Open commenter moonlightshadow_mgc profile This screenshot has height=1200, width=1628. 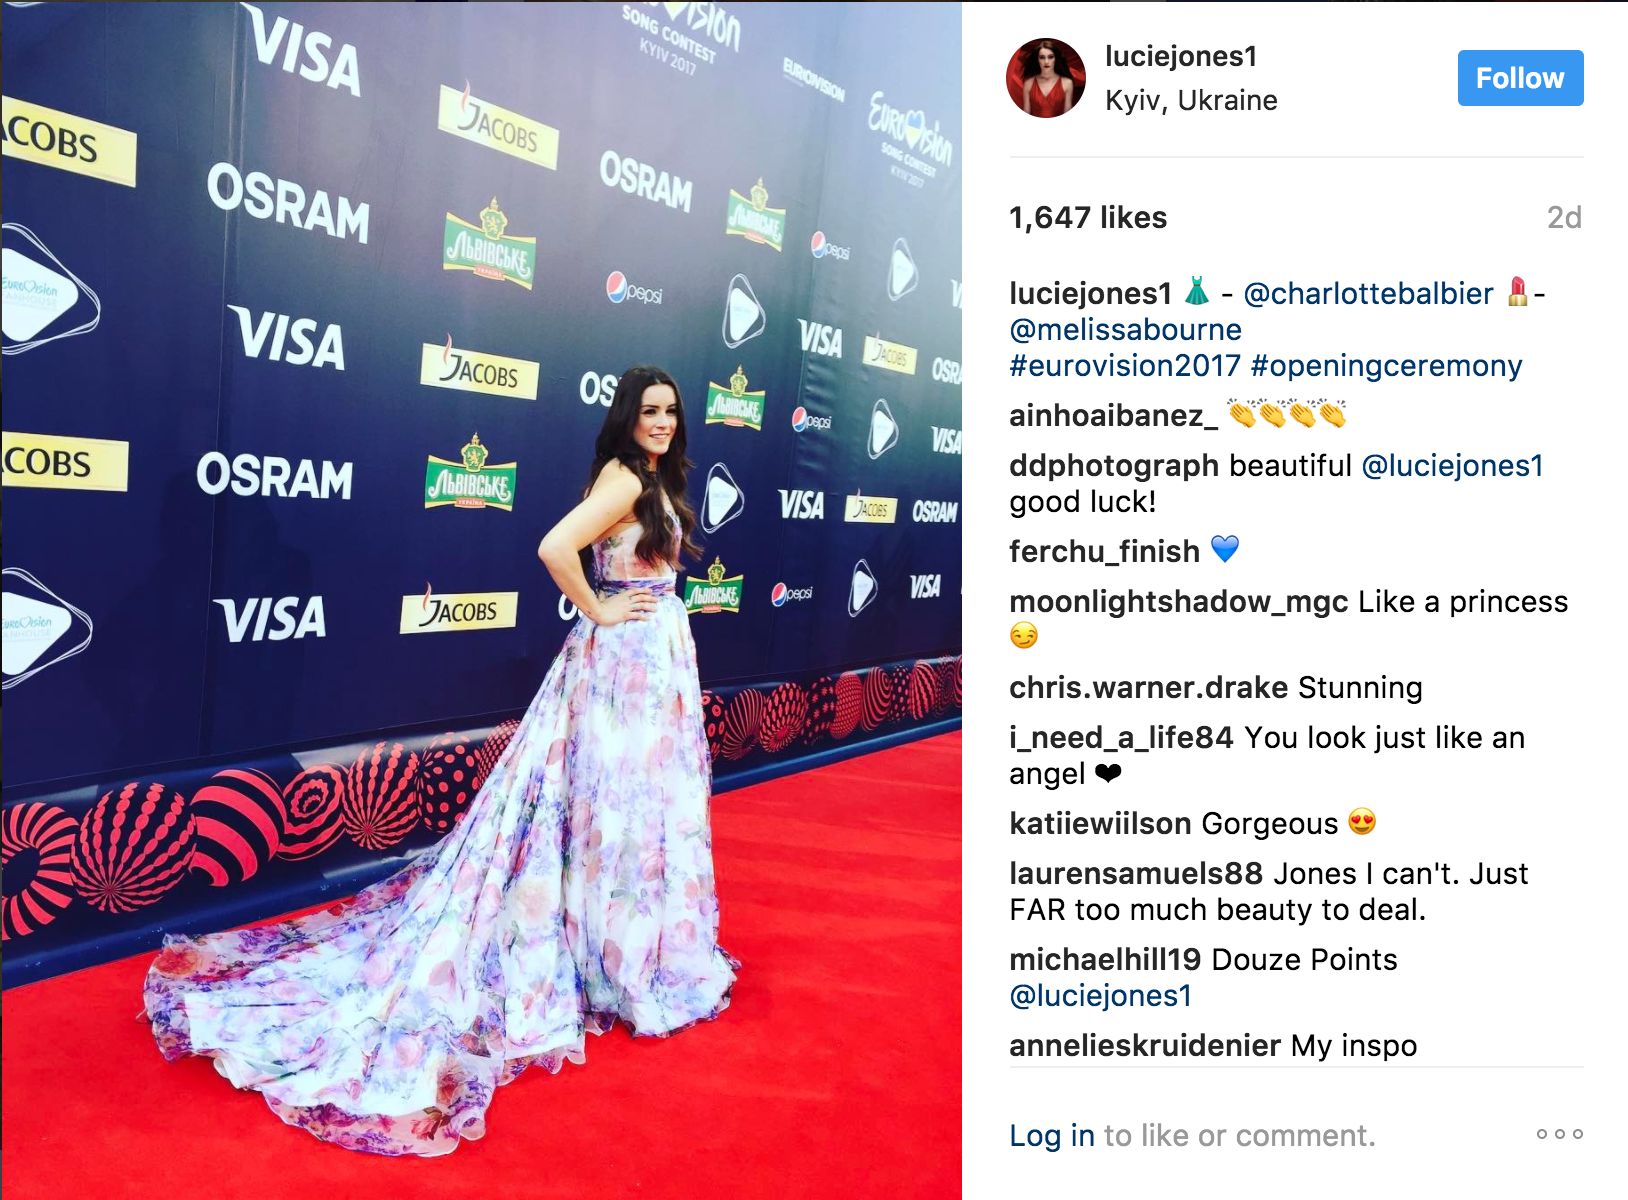1179,601
